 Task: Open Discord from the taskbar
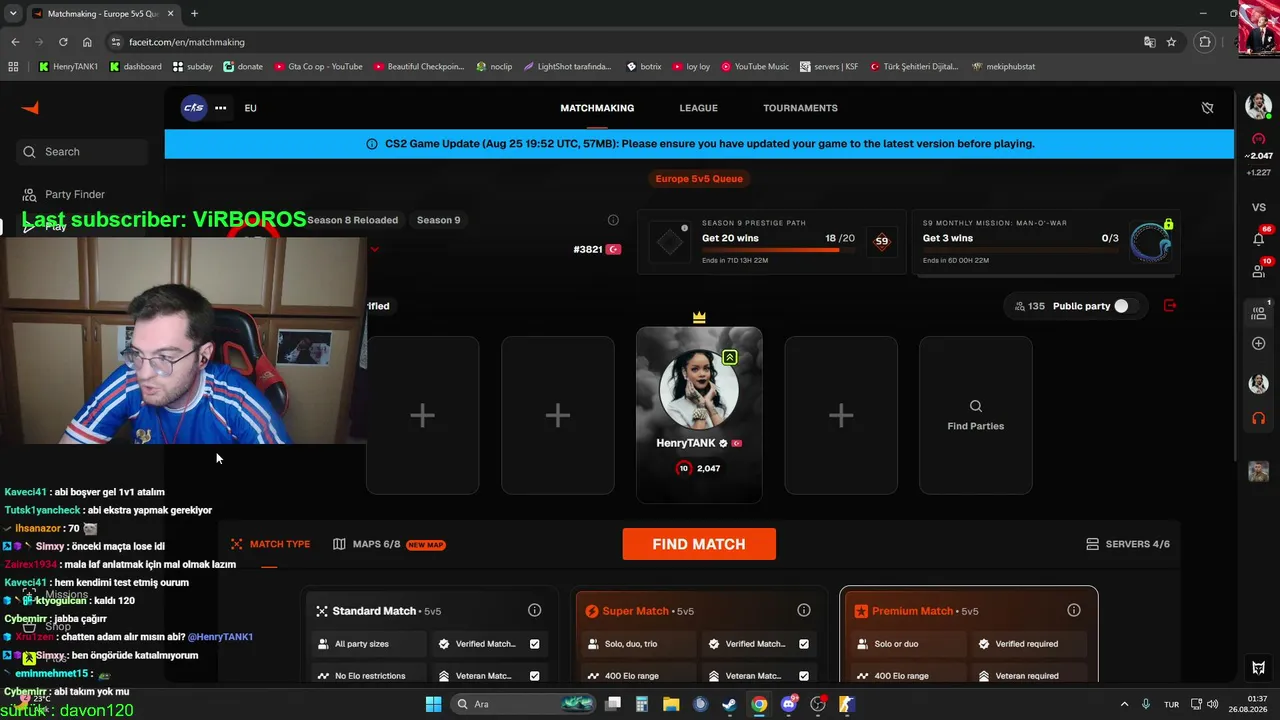pos(788,704)
